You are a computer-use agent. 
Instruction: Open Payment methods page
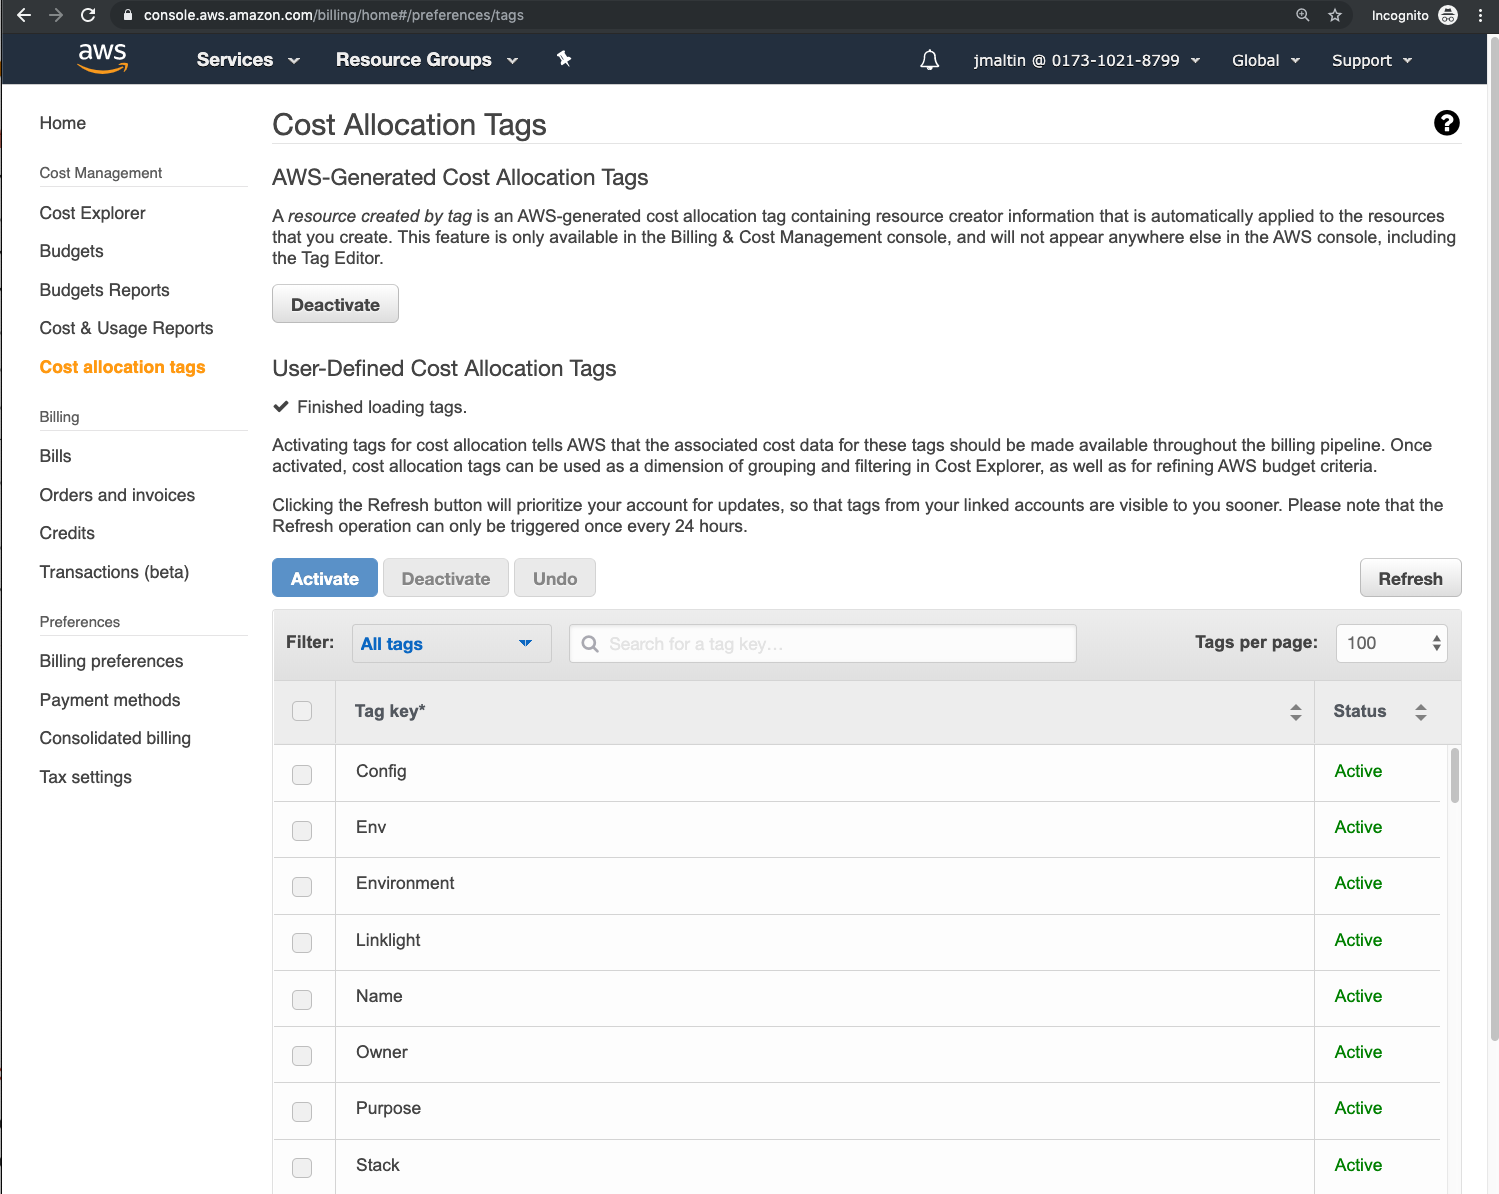(x=111, y=700)
